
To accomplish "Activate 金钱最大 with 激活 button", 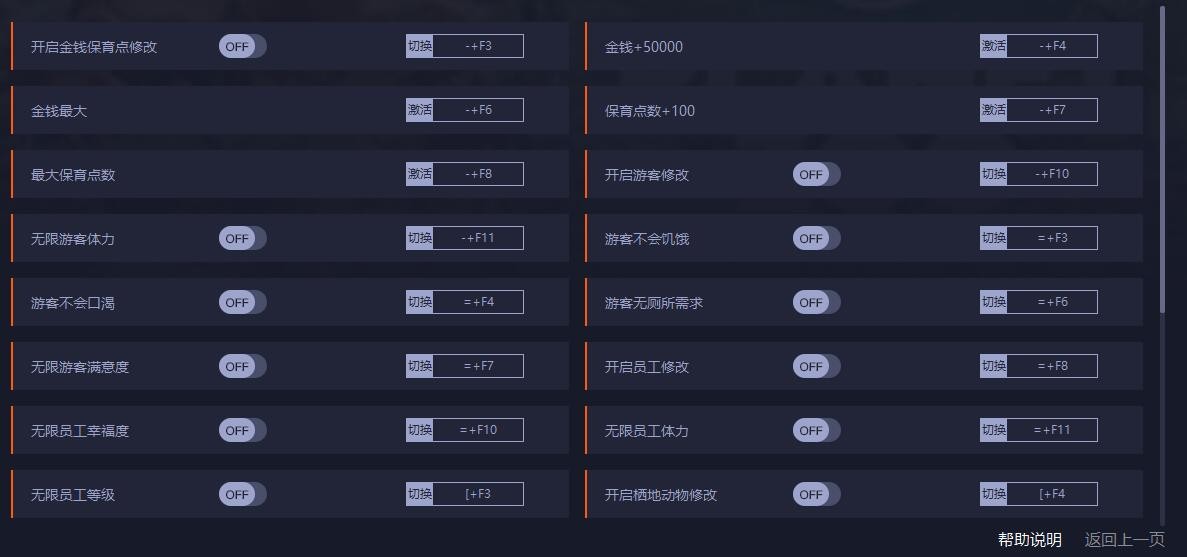I will coord(419,110).
